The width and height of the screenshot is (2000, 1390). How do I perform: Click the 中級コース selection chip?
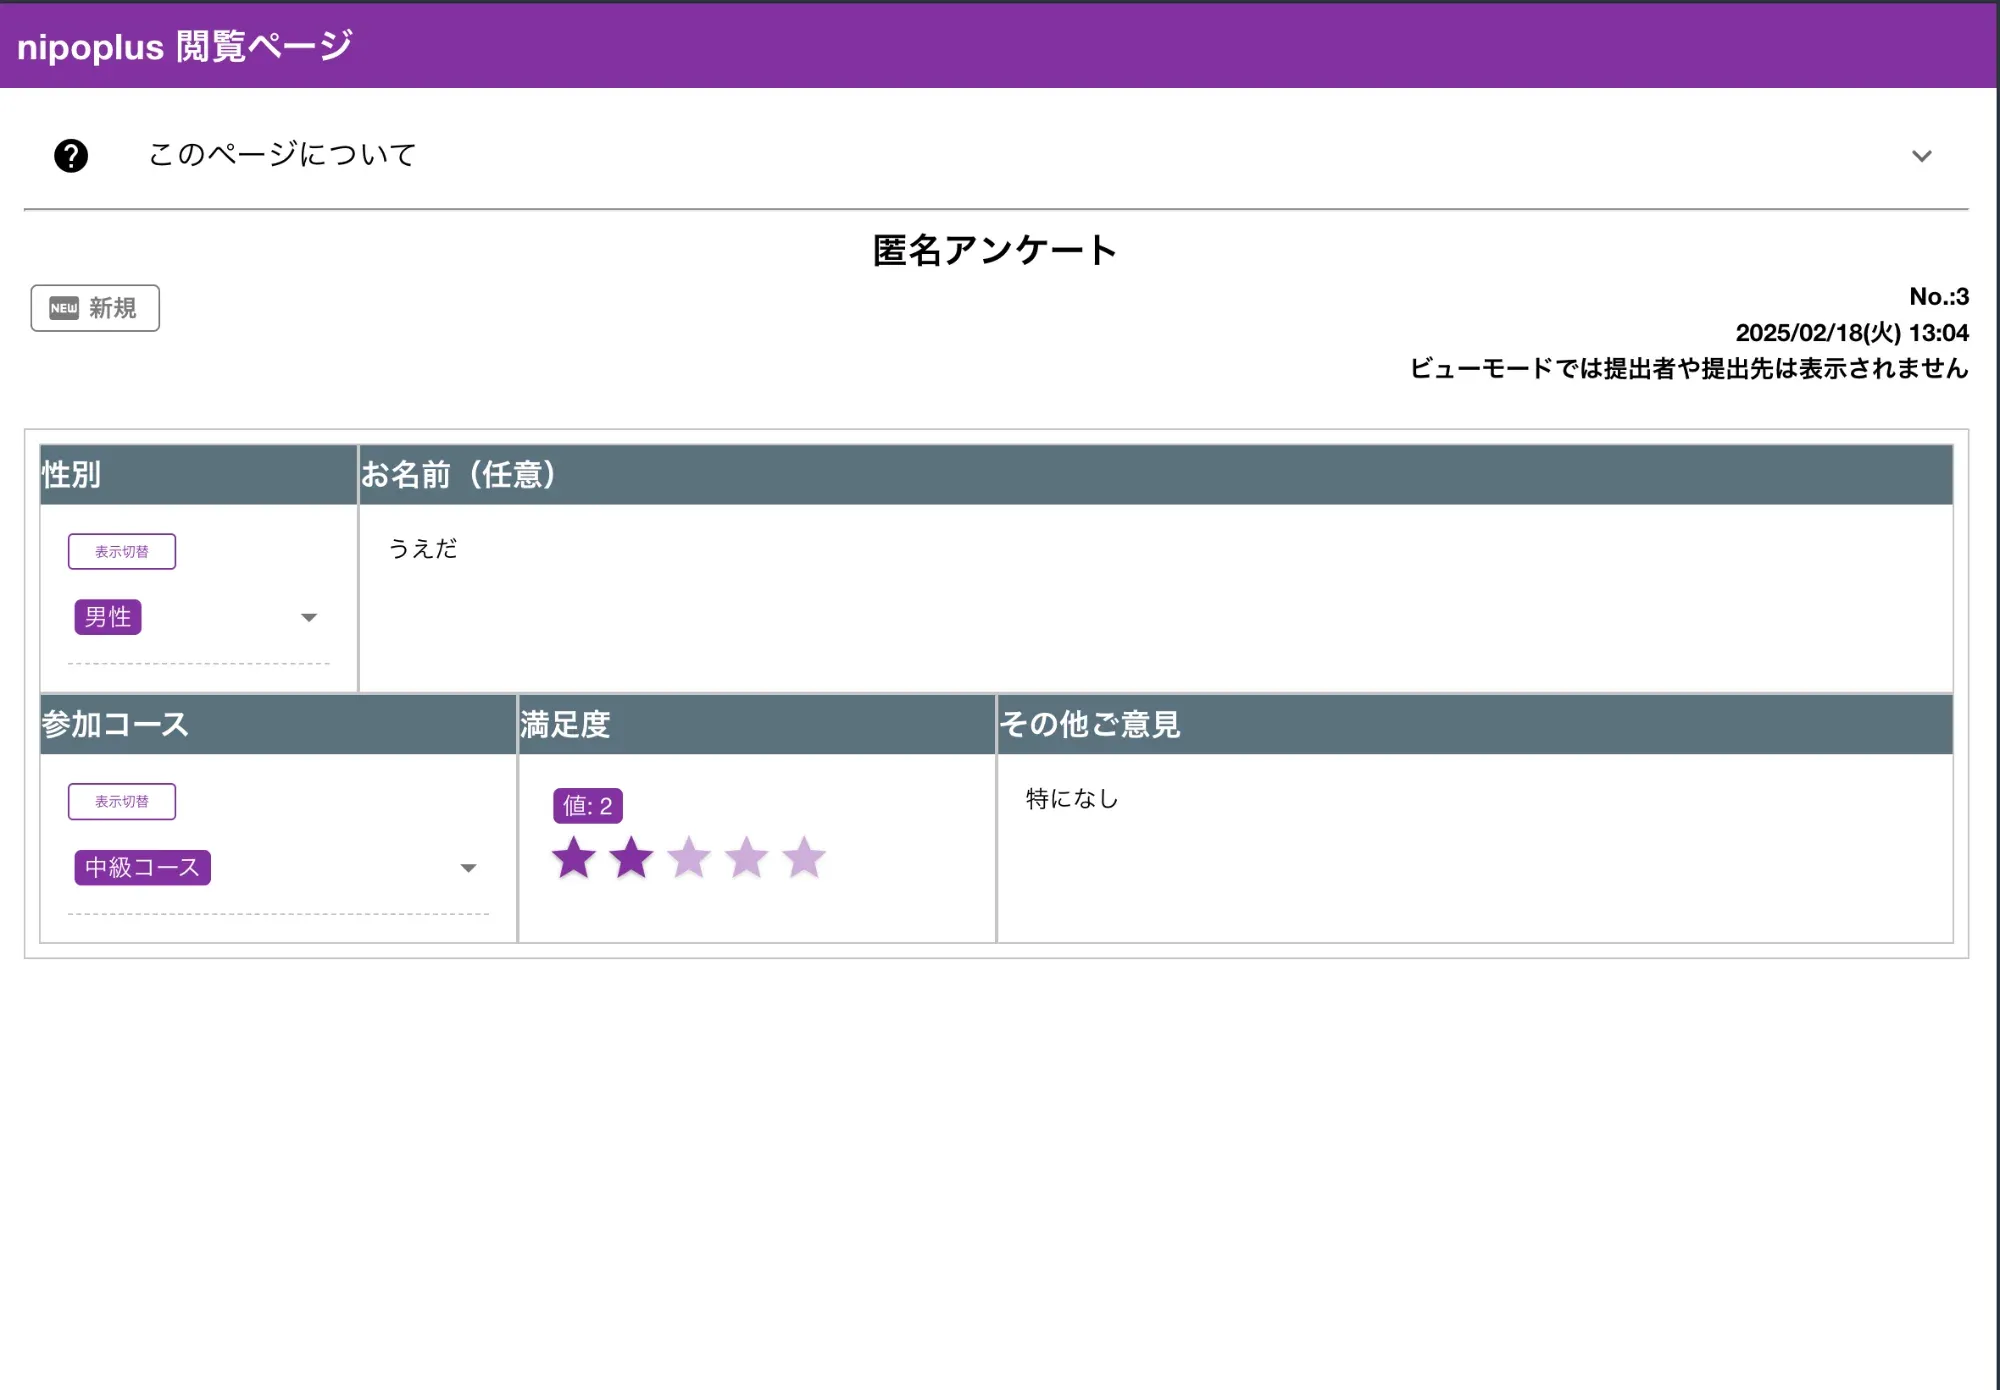tap(142, 867)
